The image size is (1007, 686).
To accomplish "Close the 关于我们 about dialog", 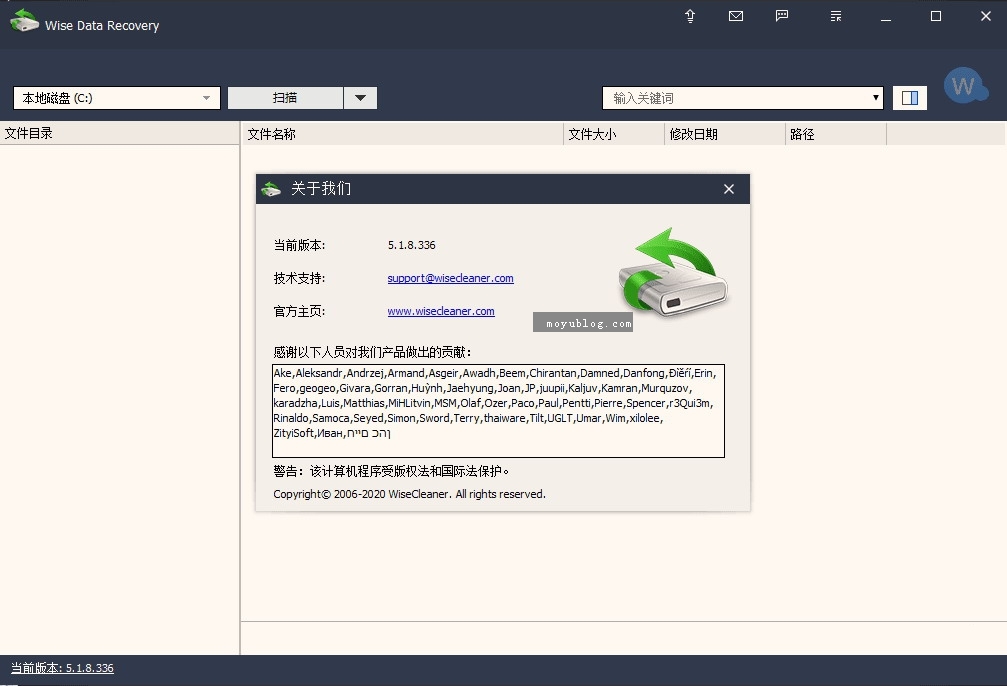I will tap(729, 189).
